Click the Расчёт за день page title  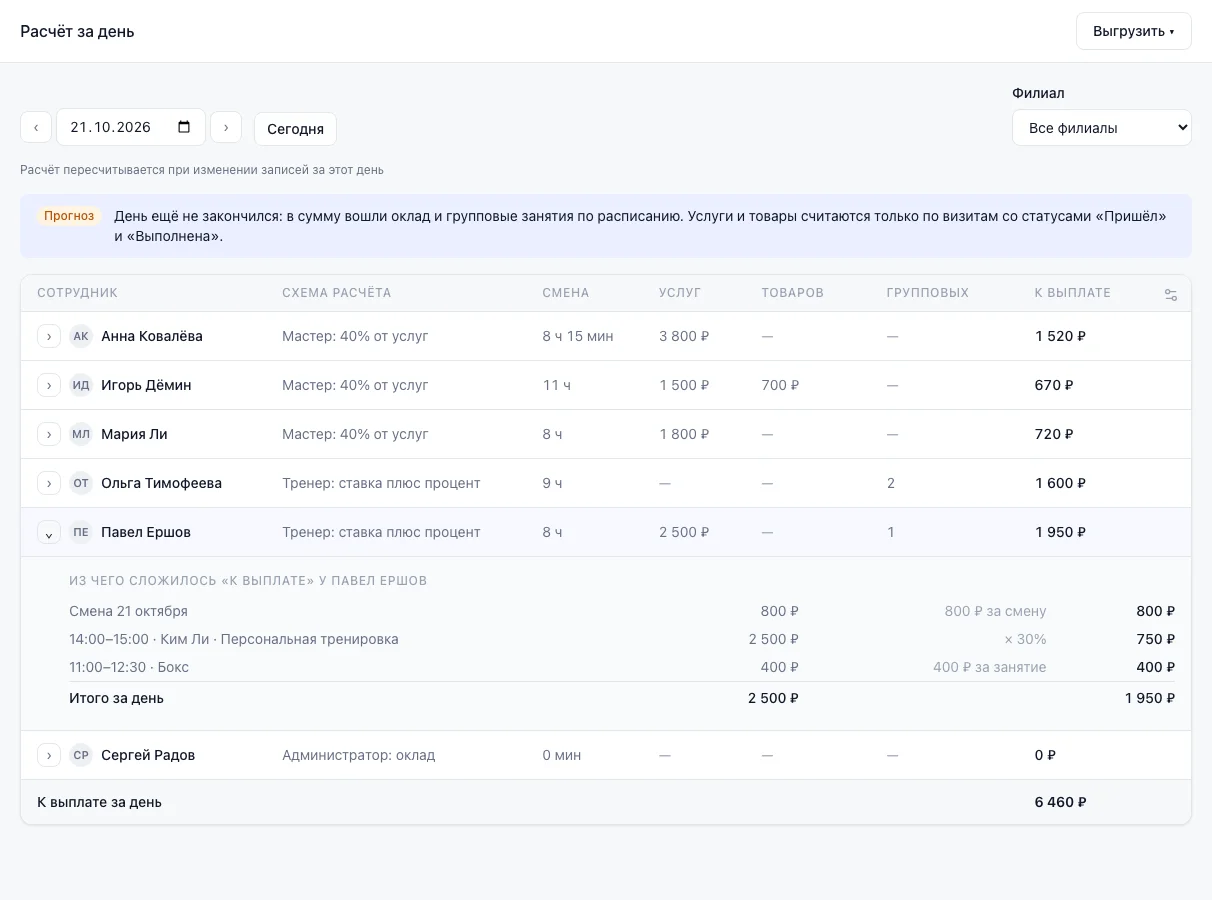(77, 31)
